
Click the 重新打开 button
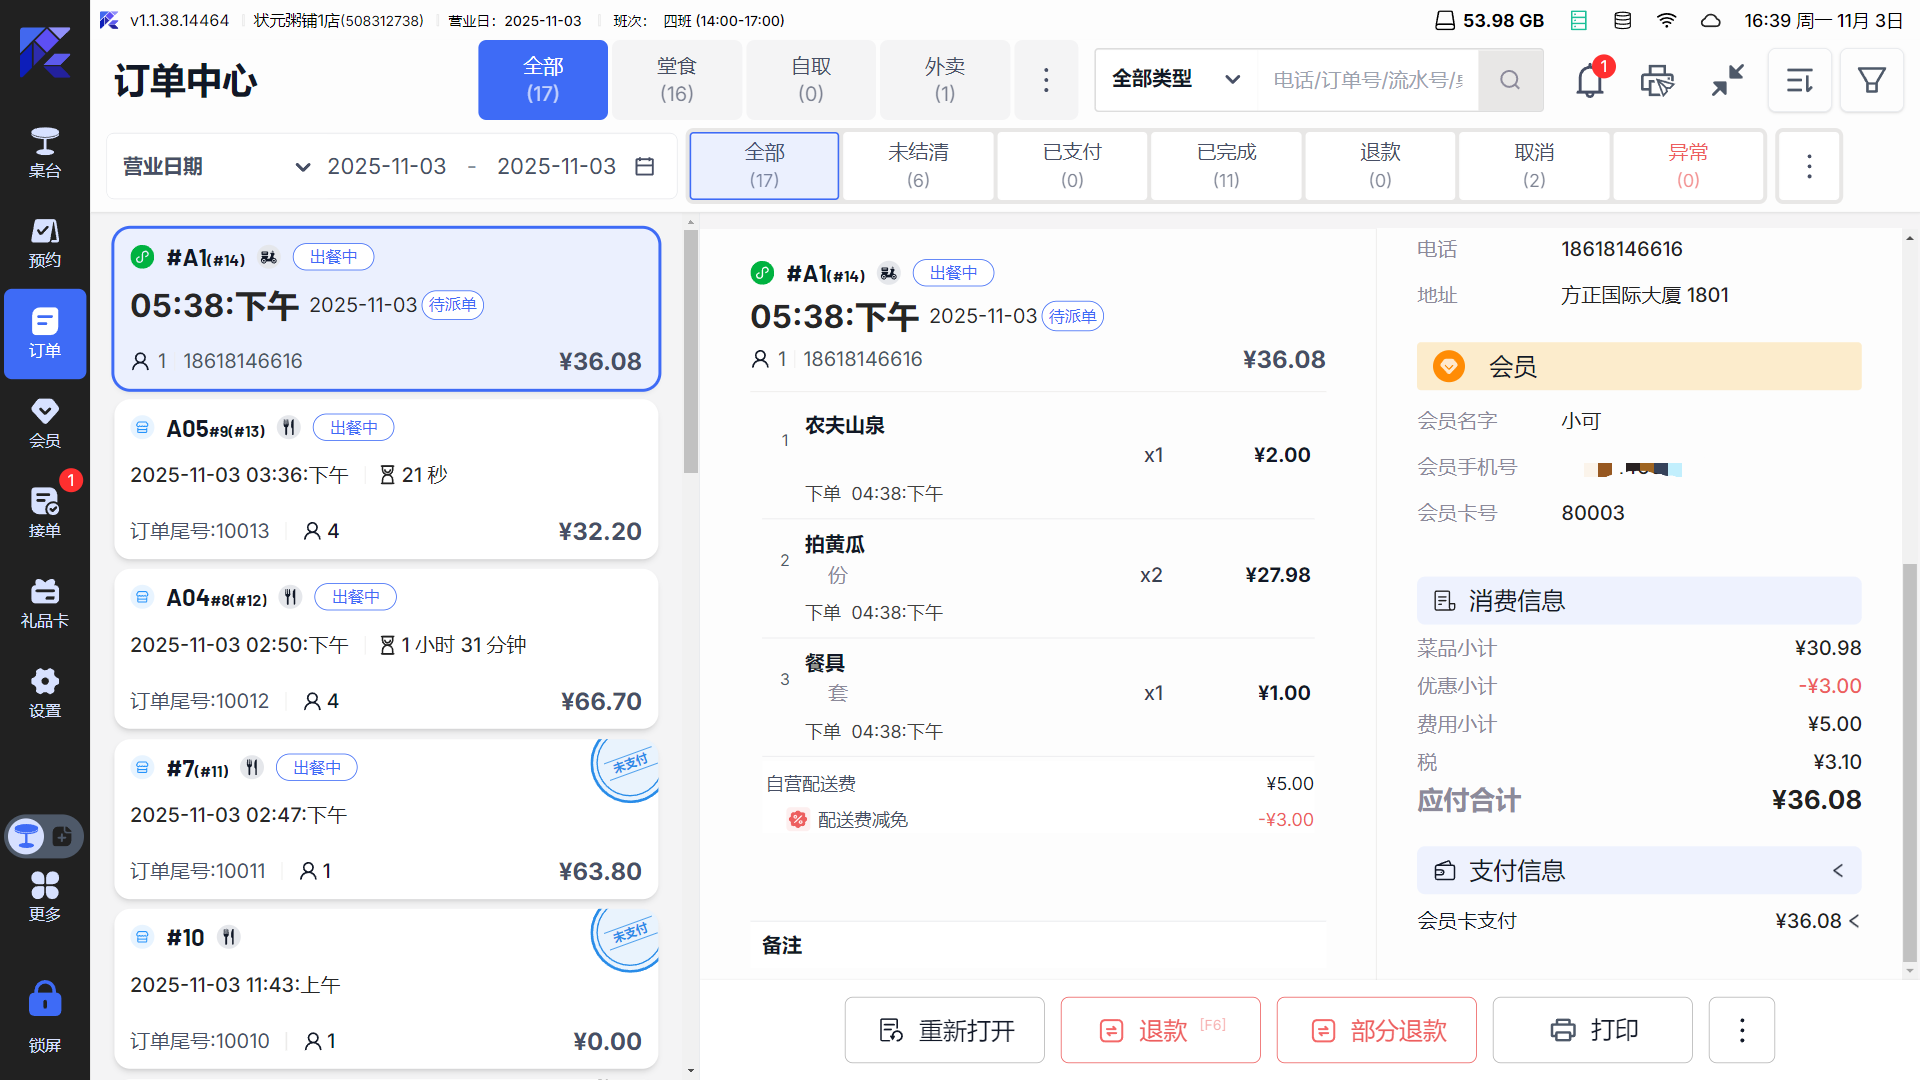(x=944, y=1030)
